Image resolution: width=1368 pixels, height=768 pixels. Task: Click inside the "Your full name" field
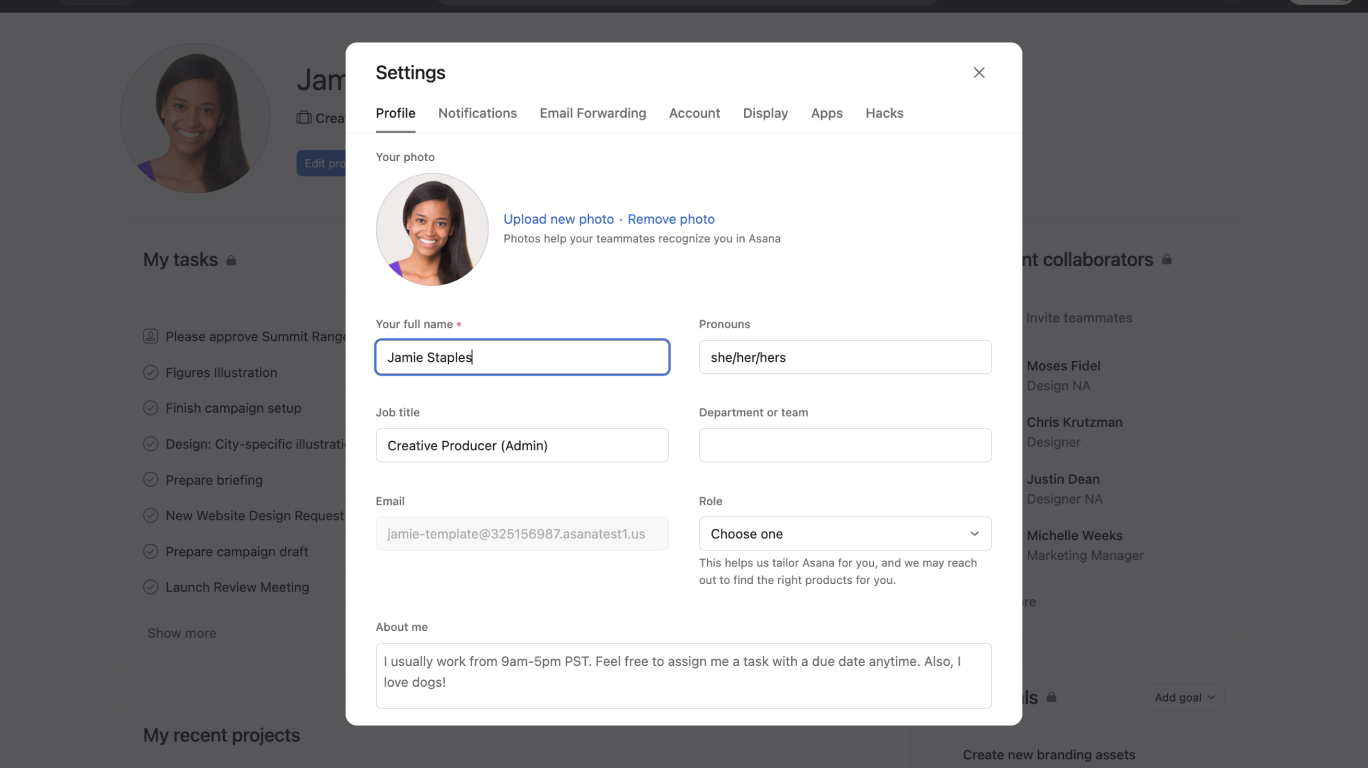click(522, 357)
